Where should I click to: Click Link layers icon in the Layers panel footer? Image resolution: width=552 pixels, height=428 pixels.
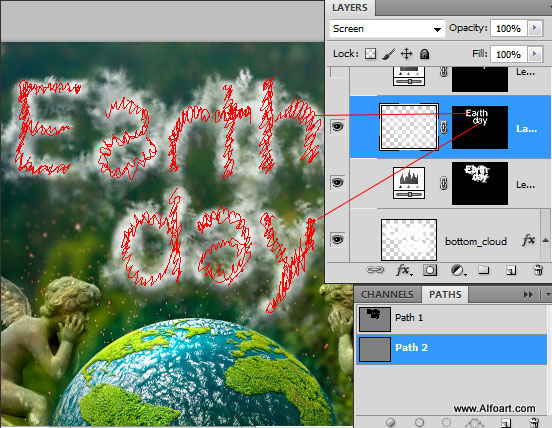(375, 270)
